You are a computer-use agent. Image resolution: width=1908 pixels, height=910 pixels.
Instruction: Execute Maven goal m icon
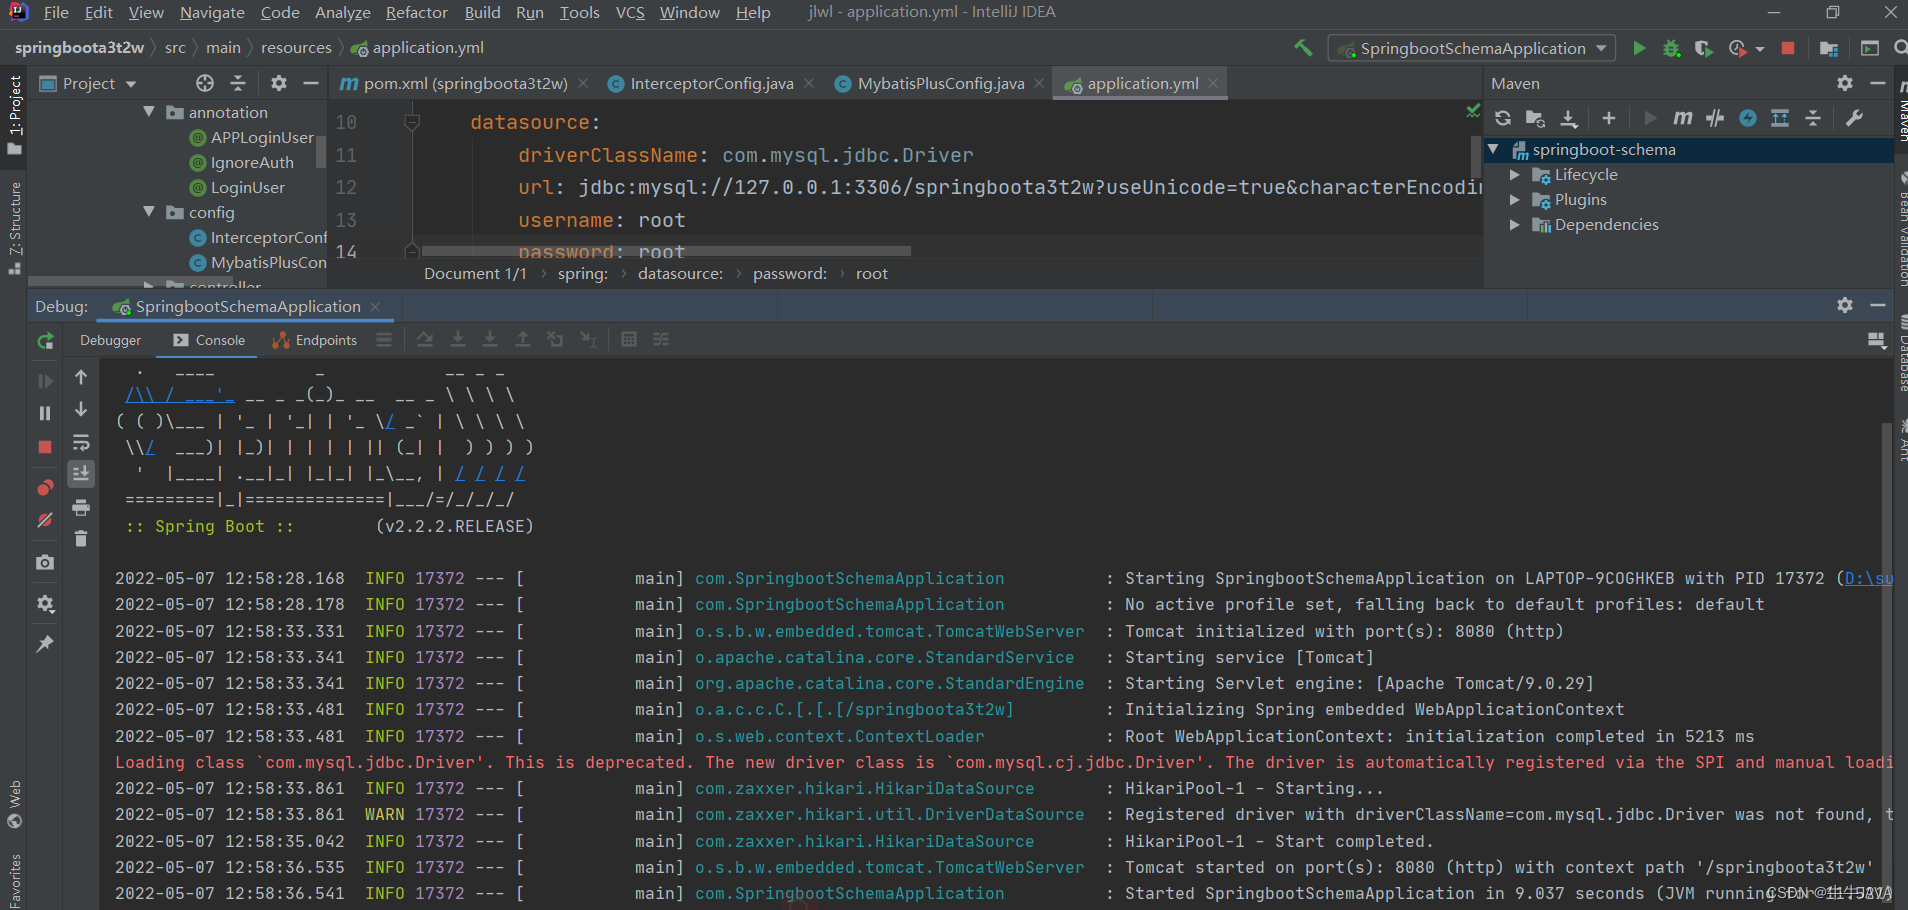(x=1683, y=118)
